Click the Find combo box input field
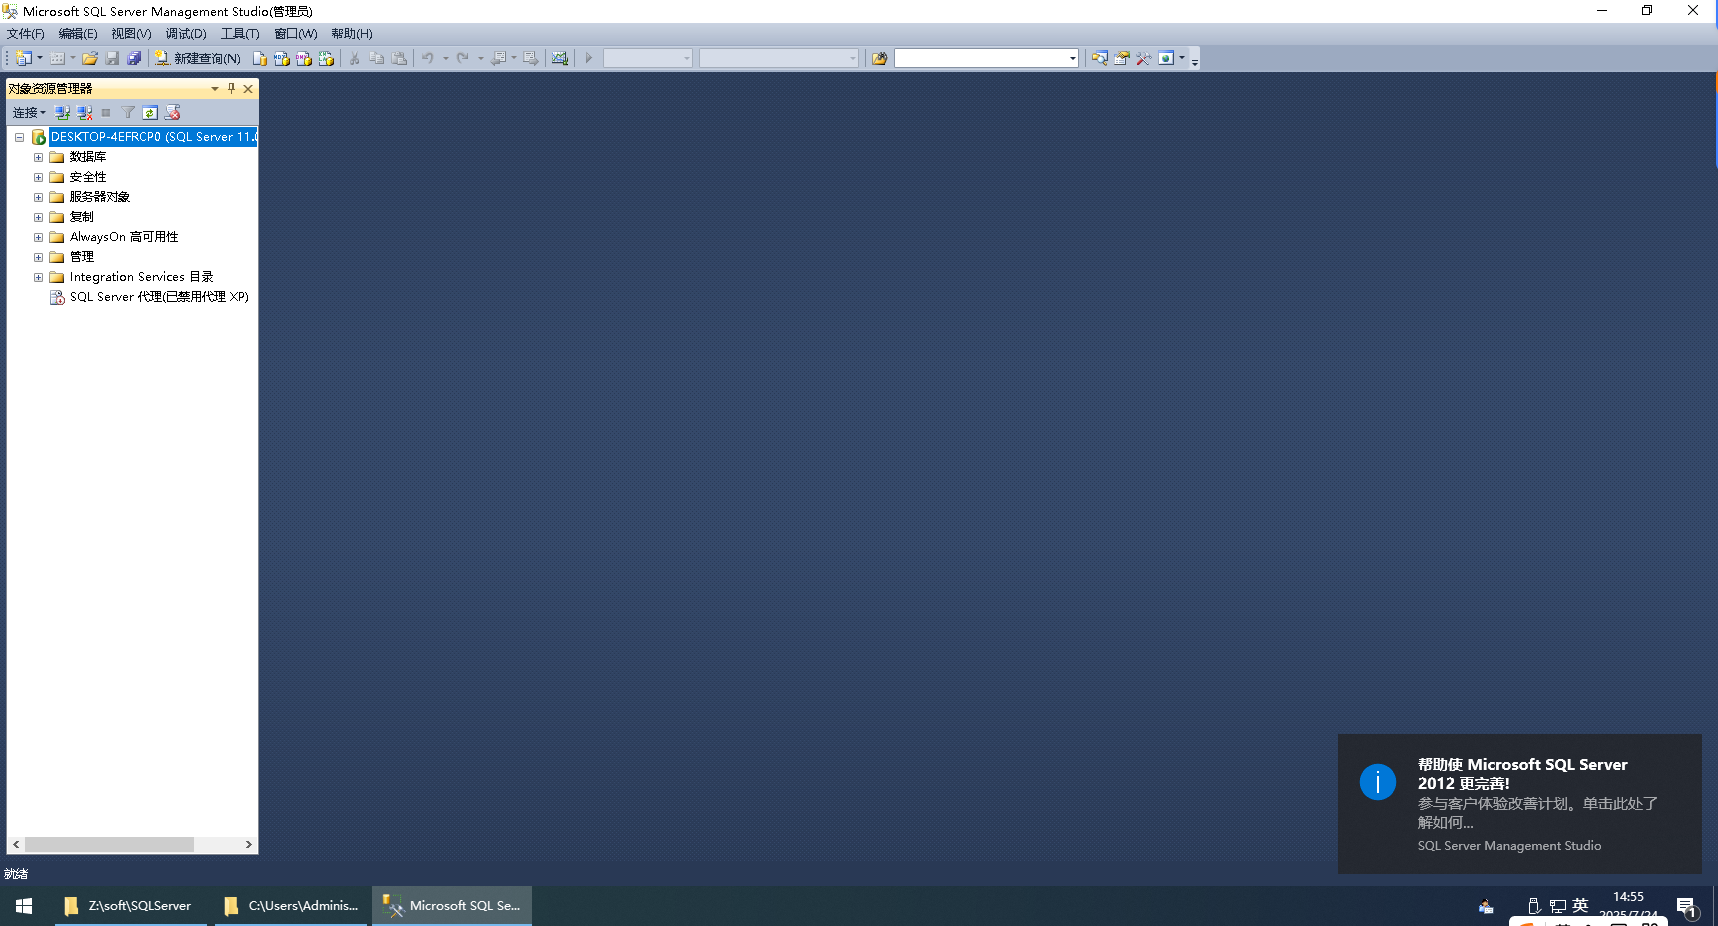This screenshot has height=926, width=1718. (981, 58)
